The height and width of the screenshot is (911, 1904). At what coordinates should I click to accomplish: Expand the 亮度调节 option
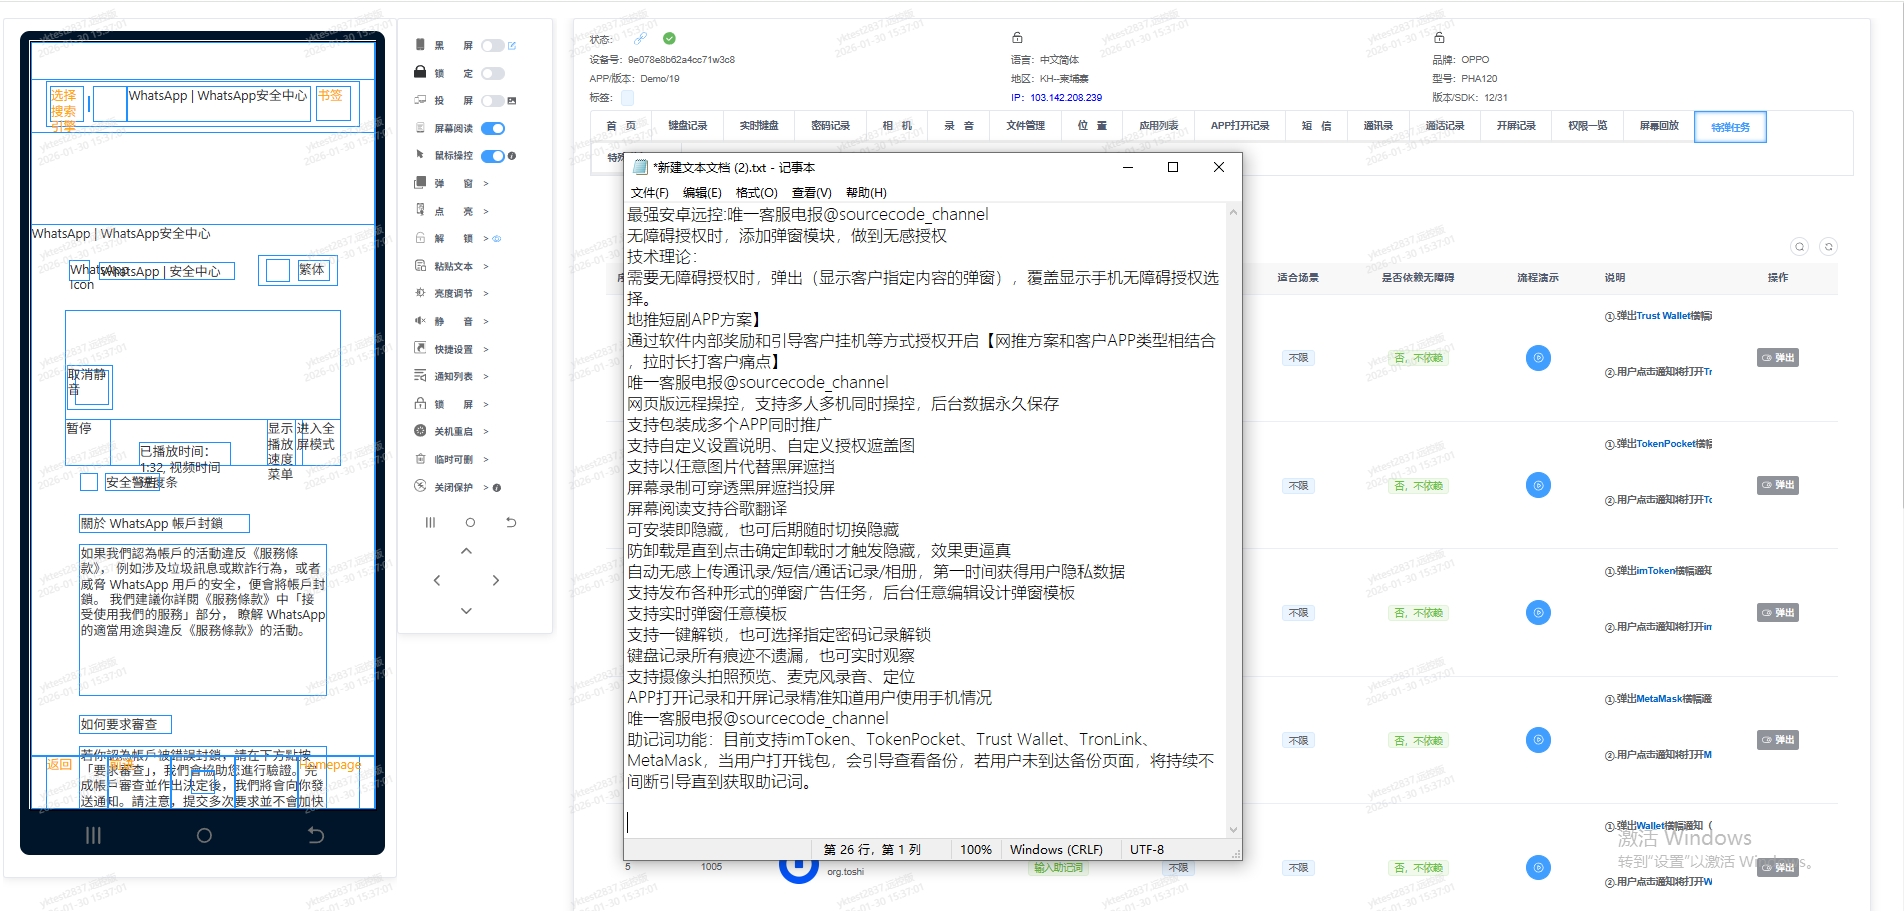486,294
